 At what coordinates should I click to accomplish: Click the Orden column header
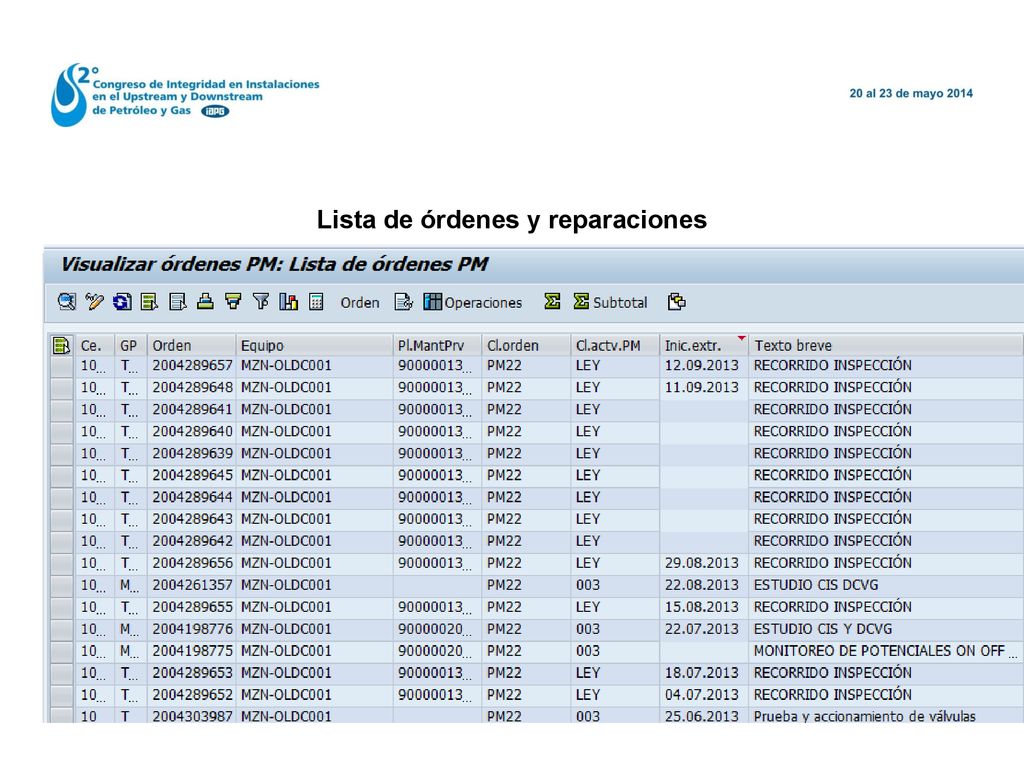click(x=191, y=345)
